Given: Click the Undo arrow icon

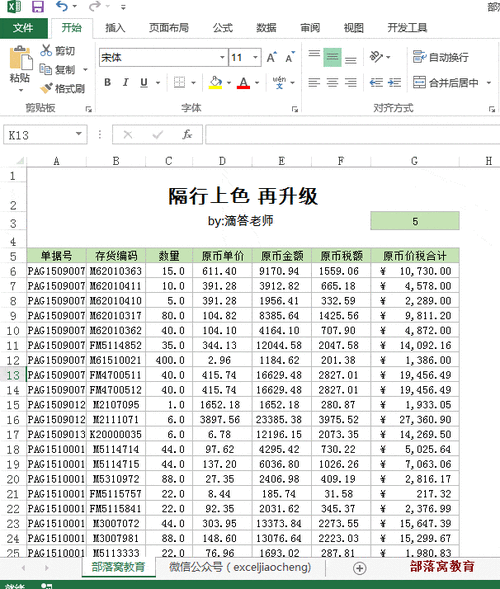Looking at the screenshot, I should click(x=62, y=6).
